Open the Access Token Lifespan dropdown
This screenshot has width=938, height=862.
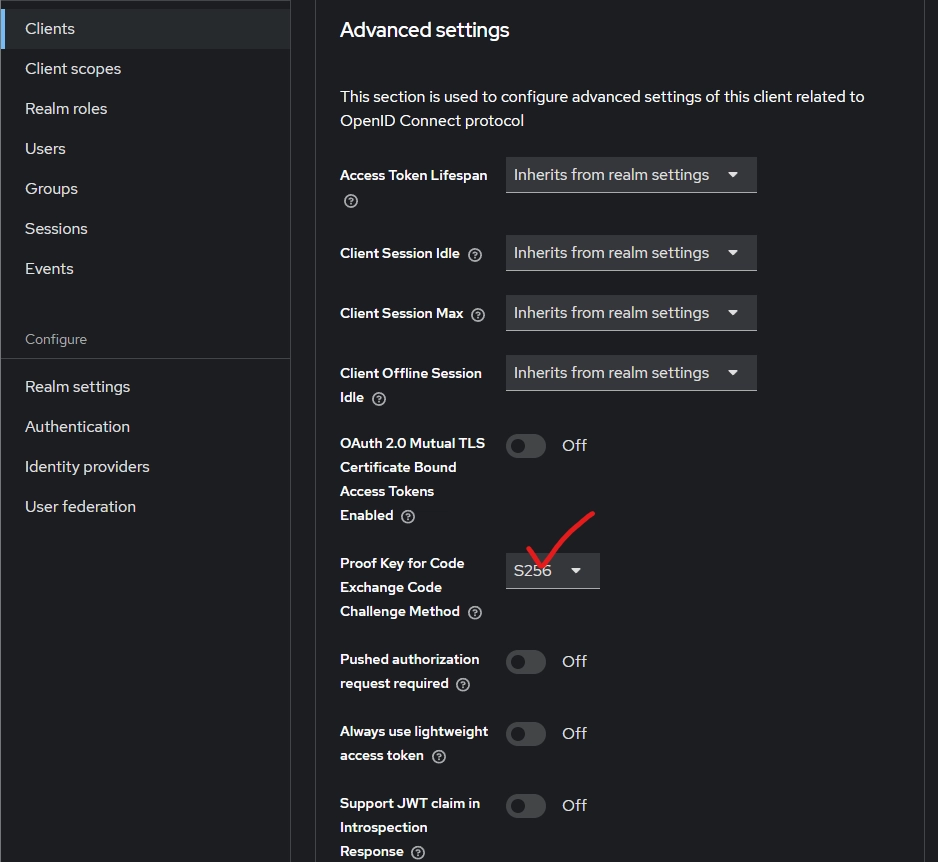tap(630, 175)
